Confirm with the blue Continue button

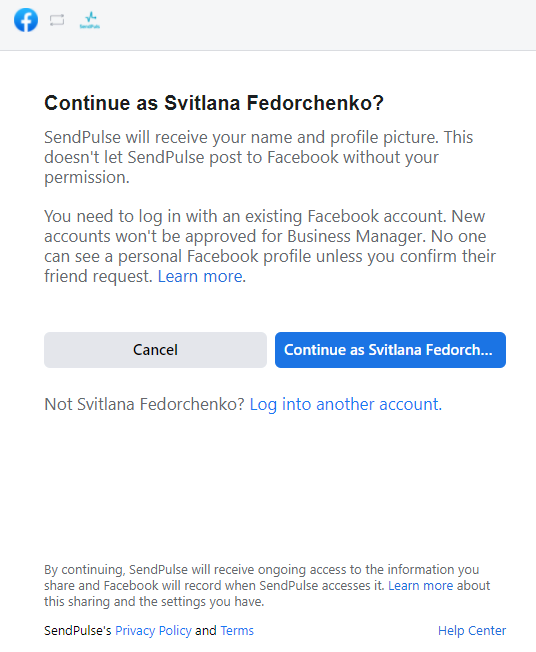click(x=390, y=350)
